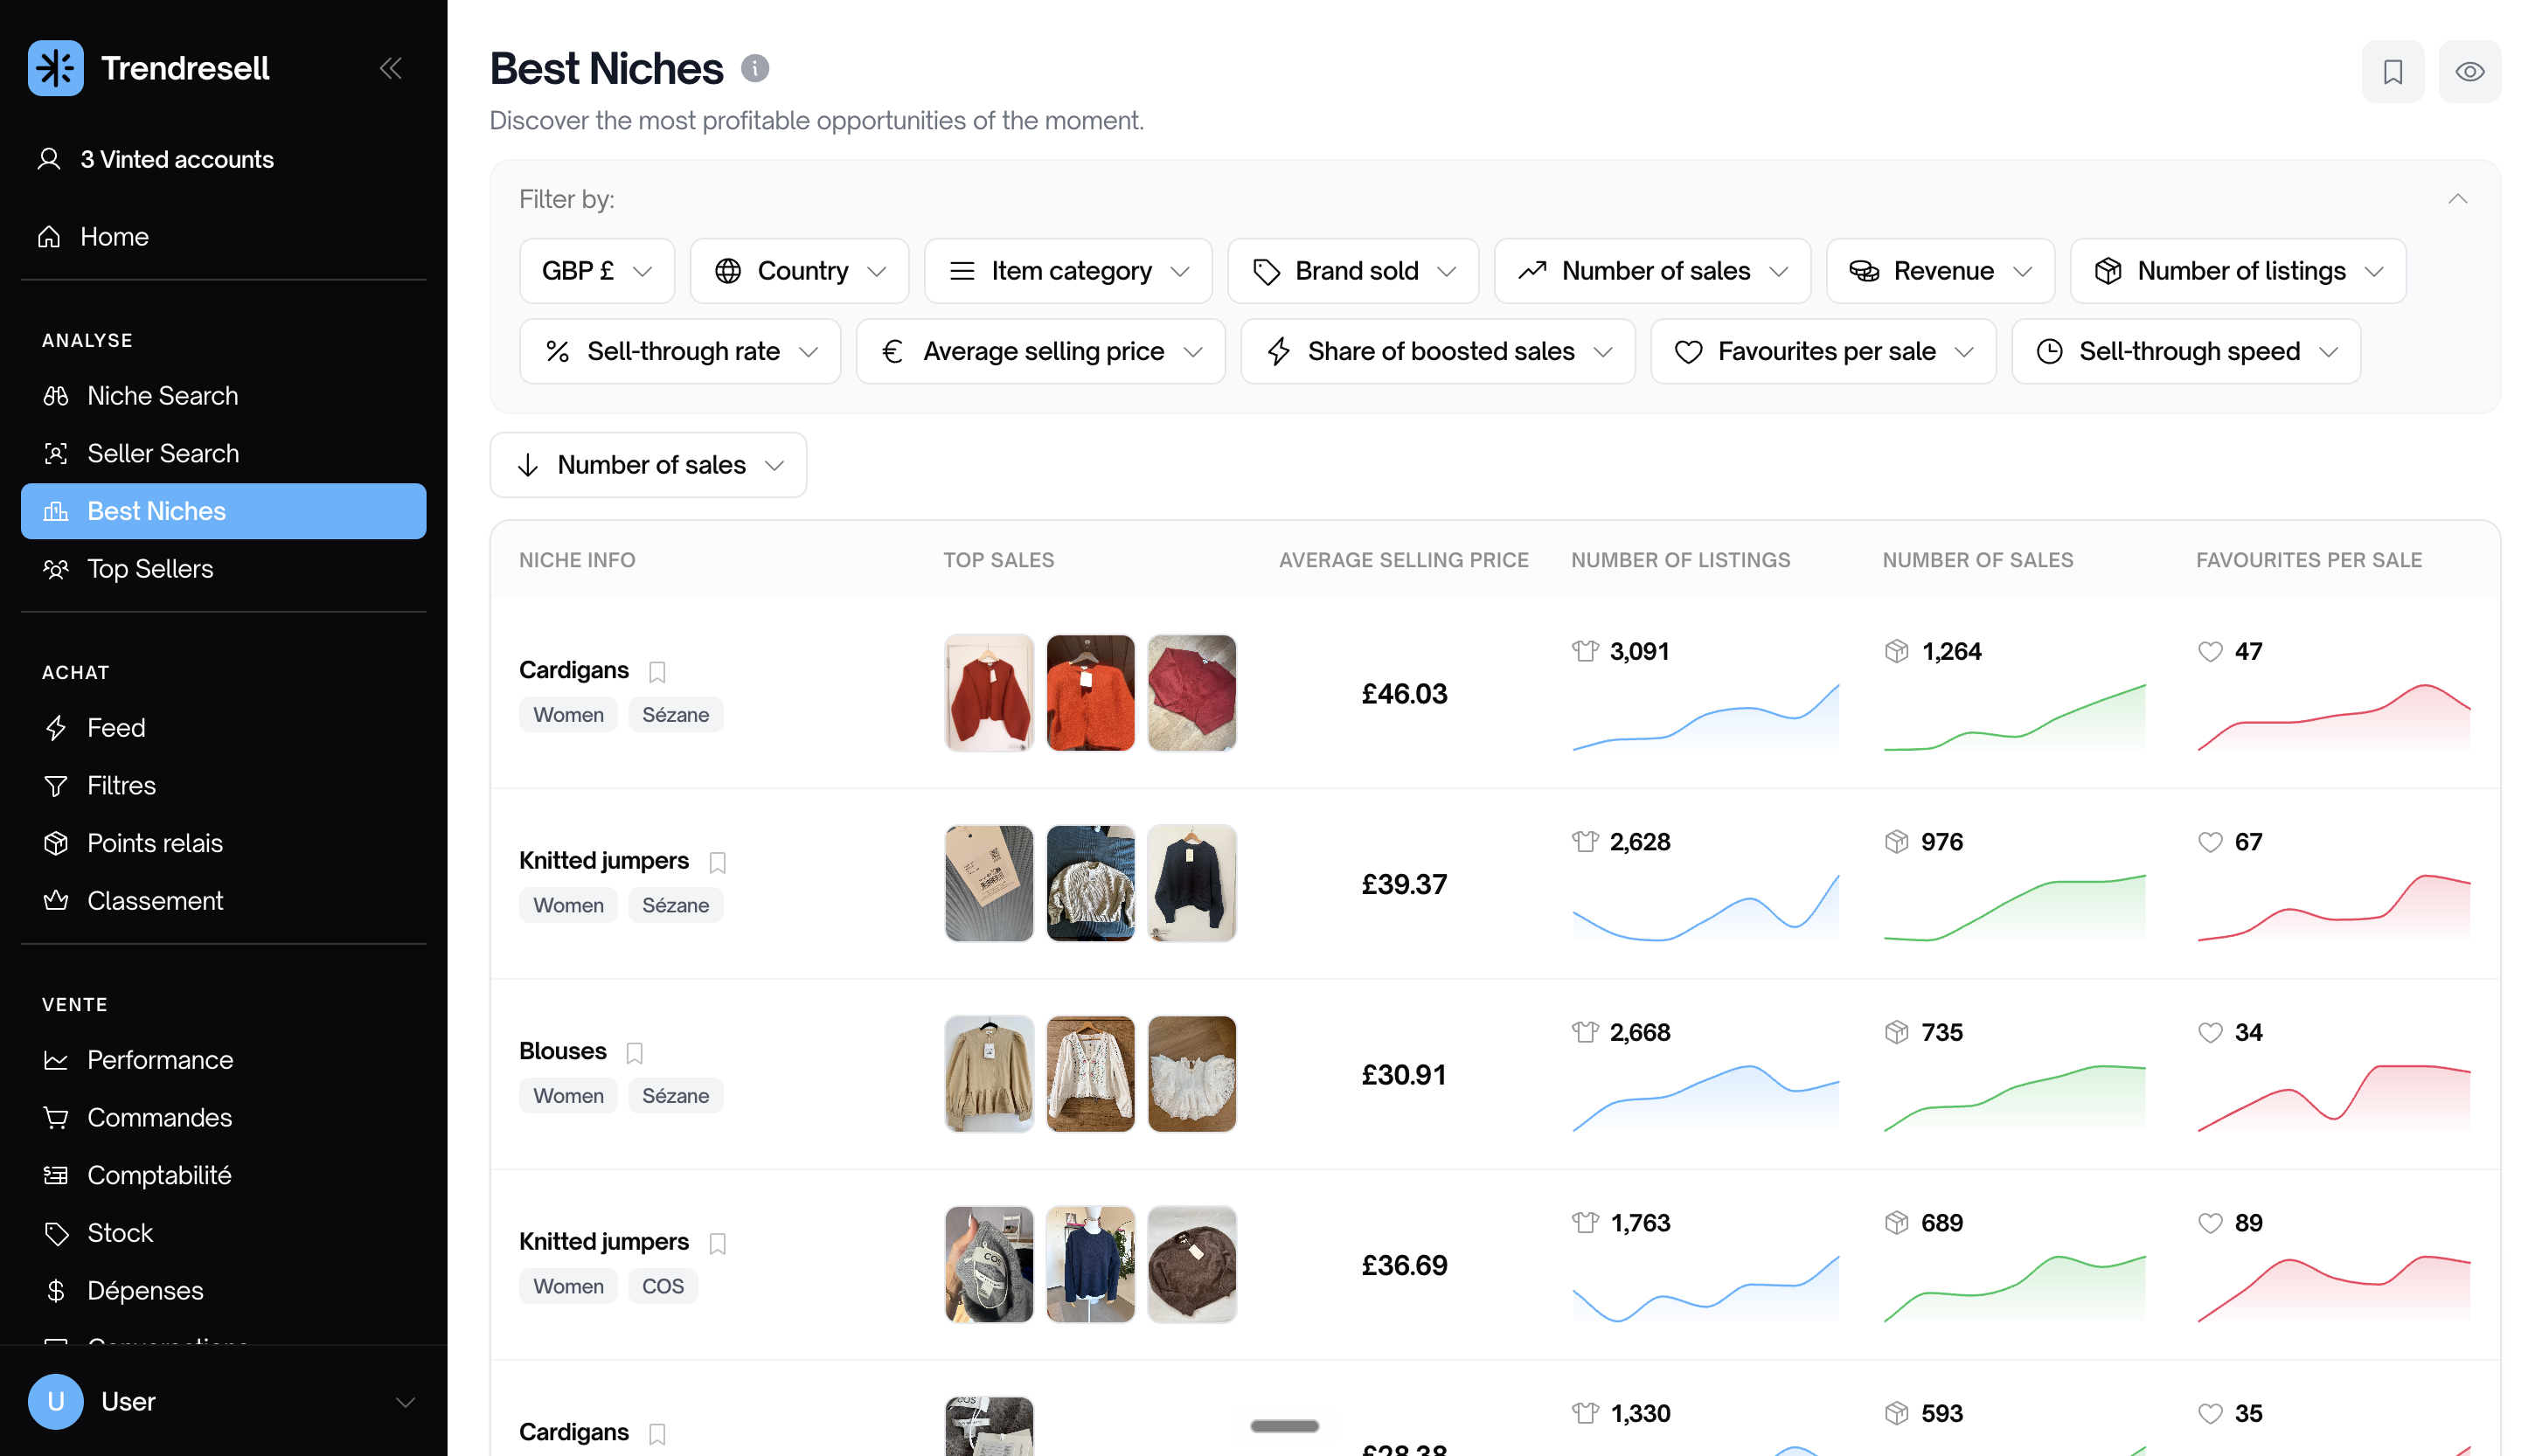
Task: Open the GBP £ currency dropdown
Action: [x=597, y=271]
